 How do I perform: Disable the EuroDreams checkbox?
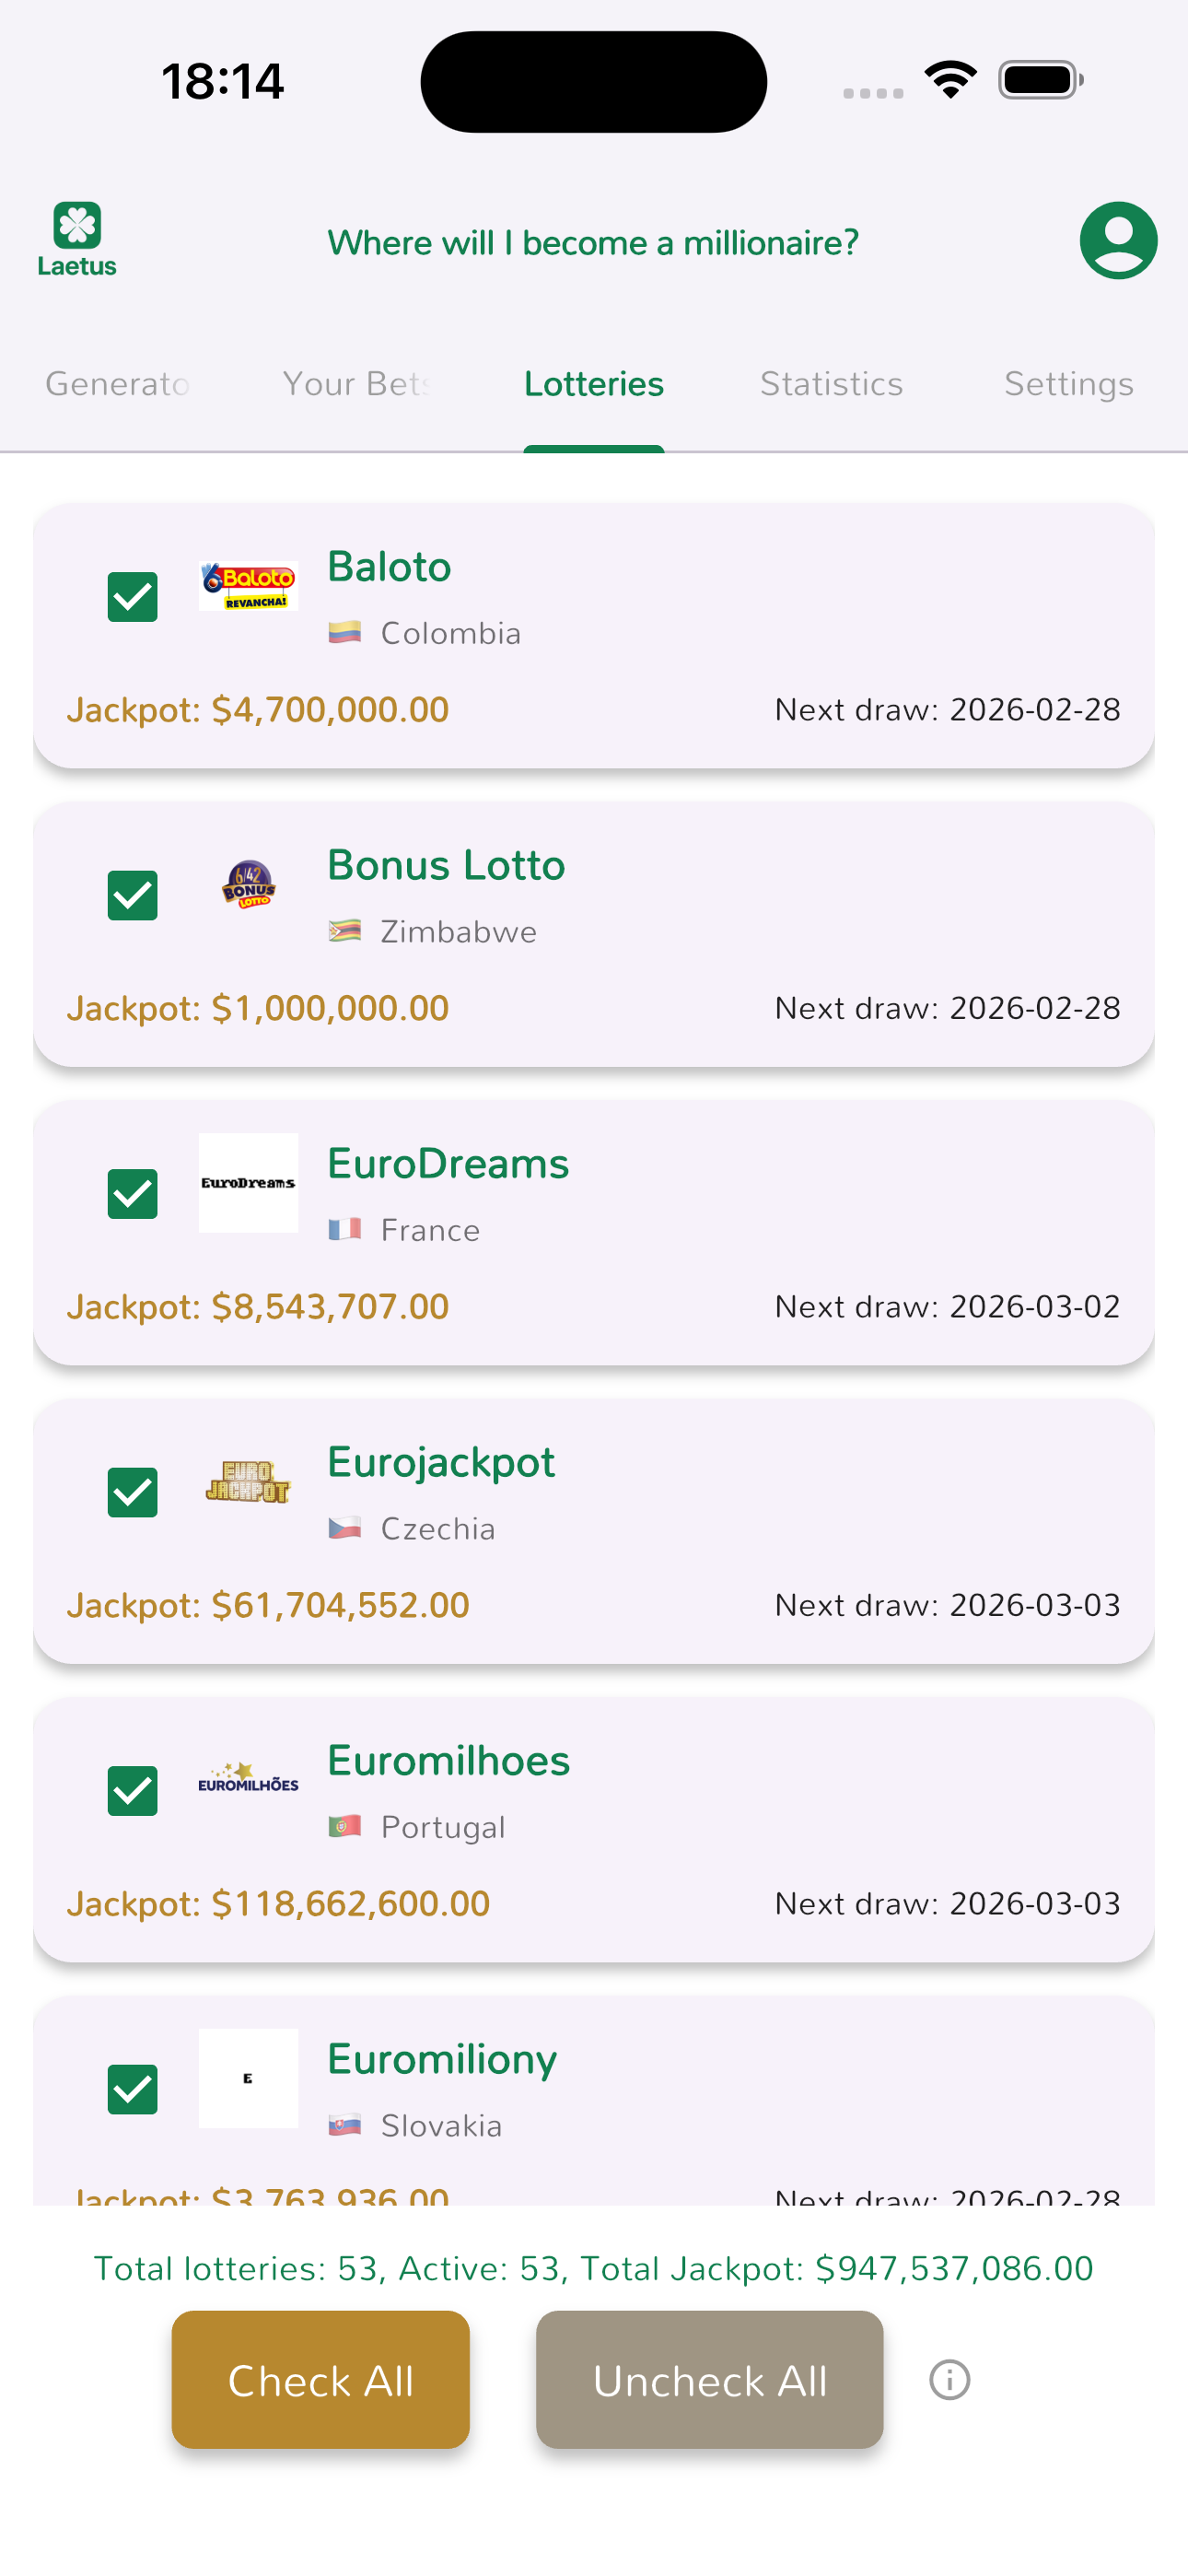click(x=133, y=1194)
